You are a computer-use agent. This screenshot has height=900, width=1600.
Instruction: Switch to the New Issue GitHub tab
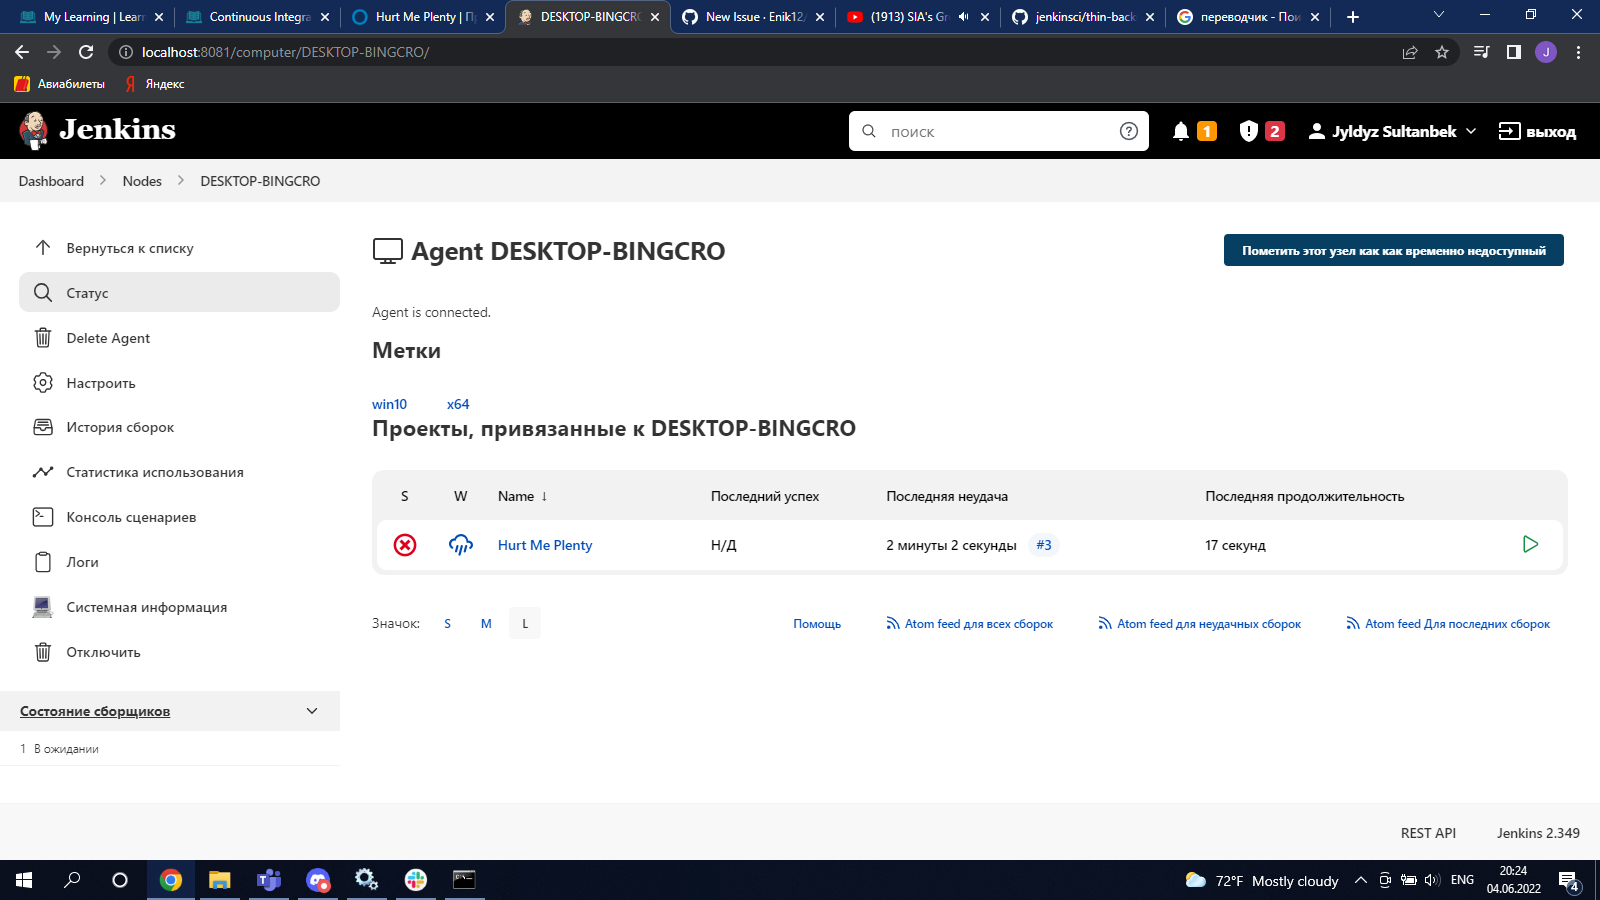click(753, 17)
